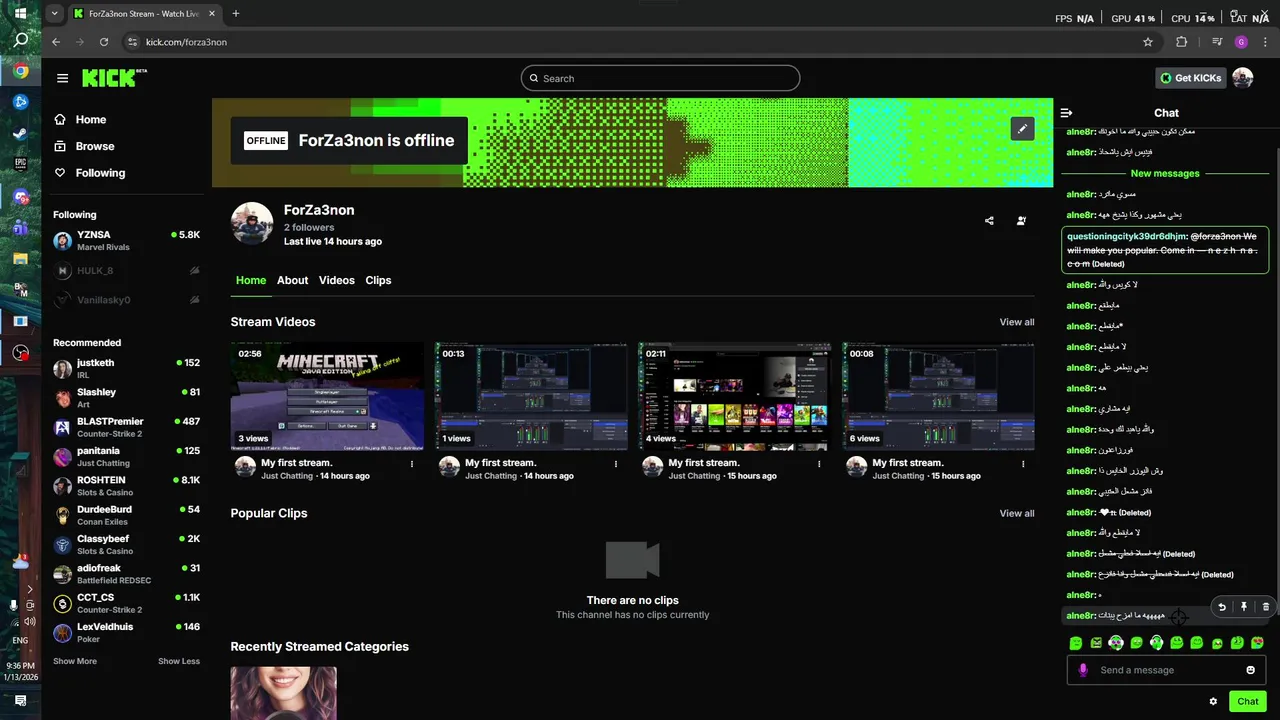
Task: Open chat settings gear
Action: [1213, 701]
